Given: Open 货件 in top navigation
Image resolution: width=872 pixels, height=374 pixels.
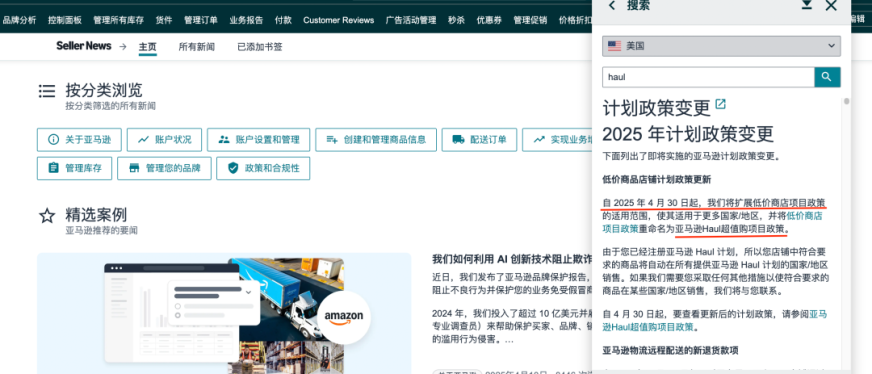Looking at the screenshot, I should click(x=164, y=20).
